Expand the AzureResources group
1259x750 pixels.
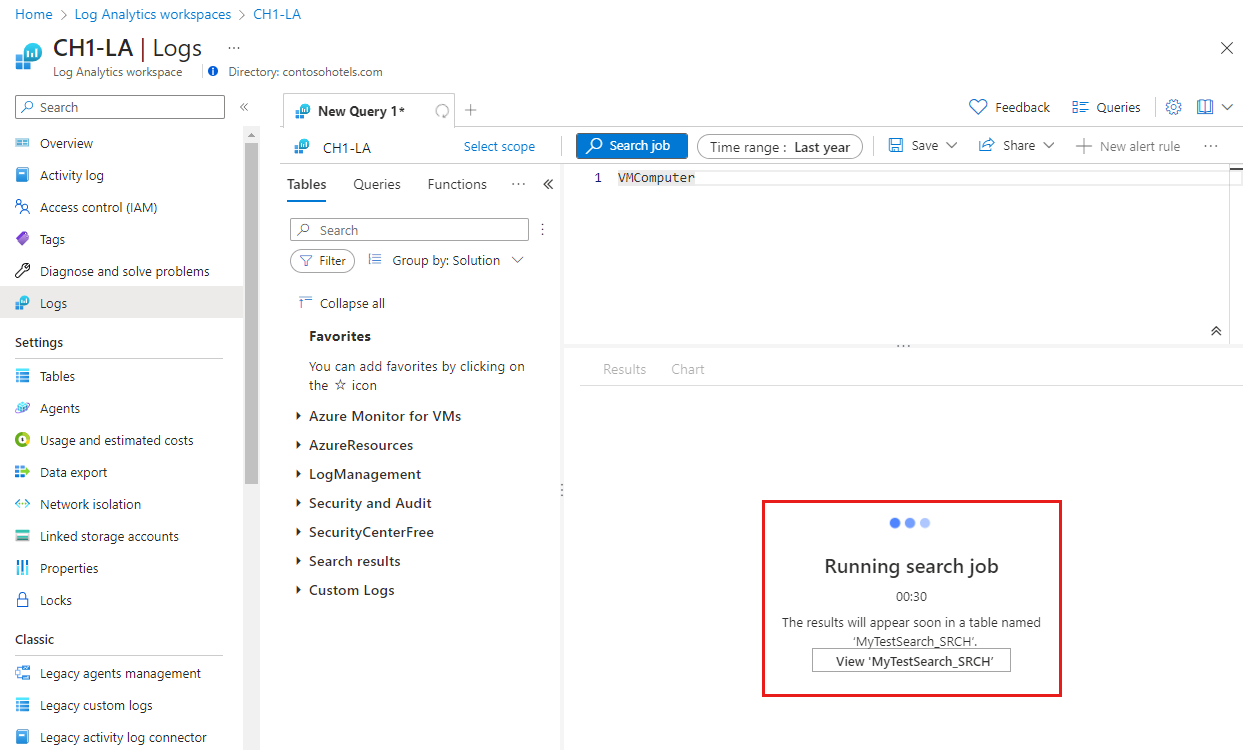(360, 445)
